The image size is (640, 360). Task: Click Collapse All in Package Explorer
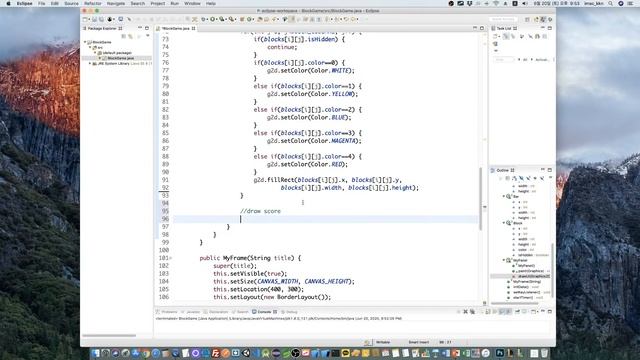[123, 36]
